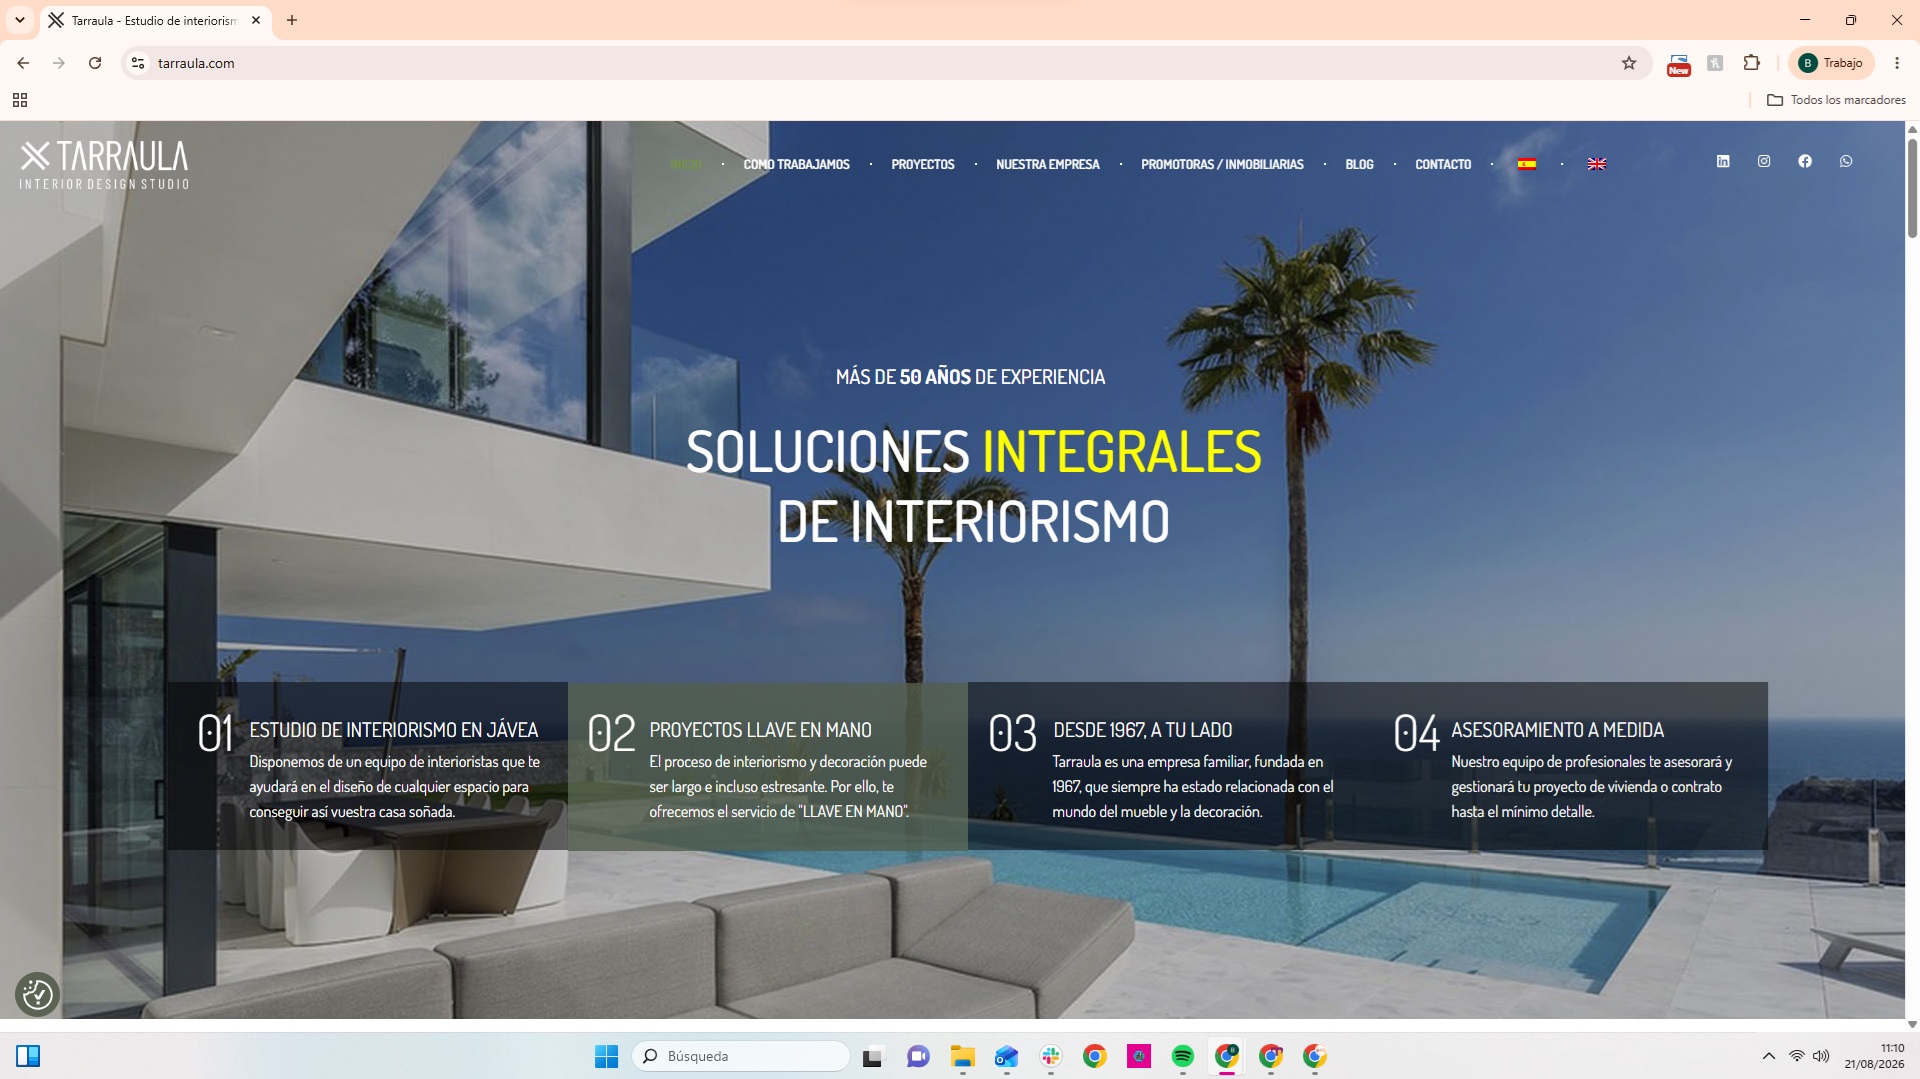Show hidden system tray icons
Image resolution: width=1920 pixels, height=1079 pixels.
[1769, 1056]
